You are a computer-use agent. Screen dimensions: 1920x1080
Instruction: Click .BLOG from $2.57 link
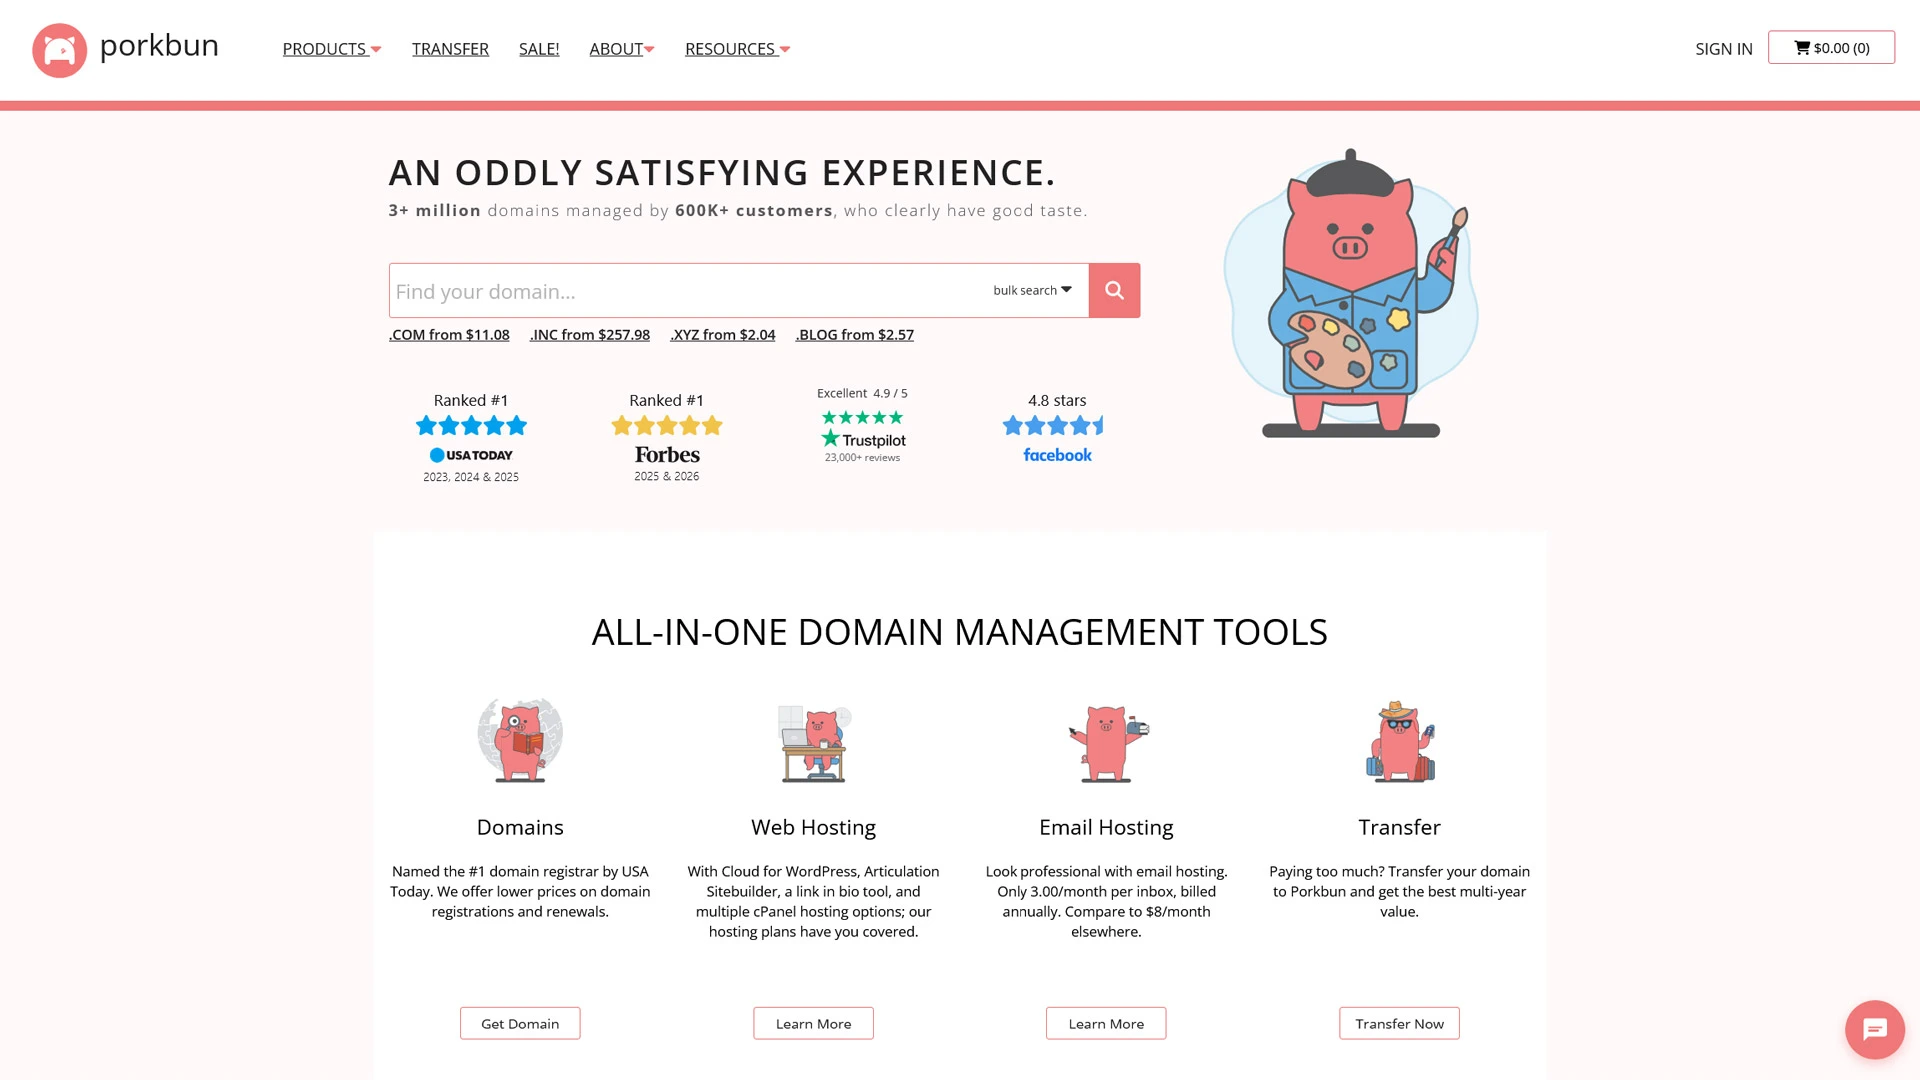pyautogui.click(x=855, y=335)
